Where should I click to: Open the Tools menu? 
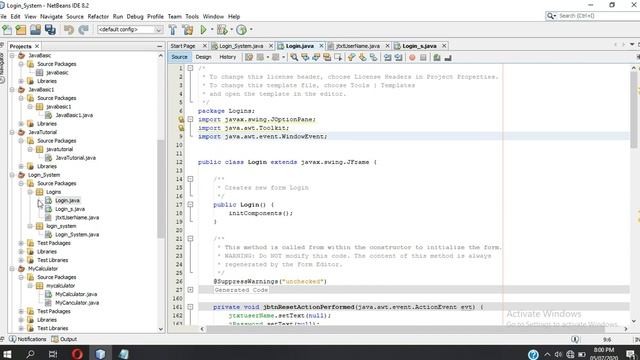tap(192, 16)
